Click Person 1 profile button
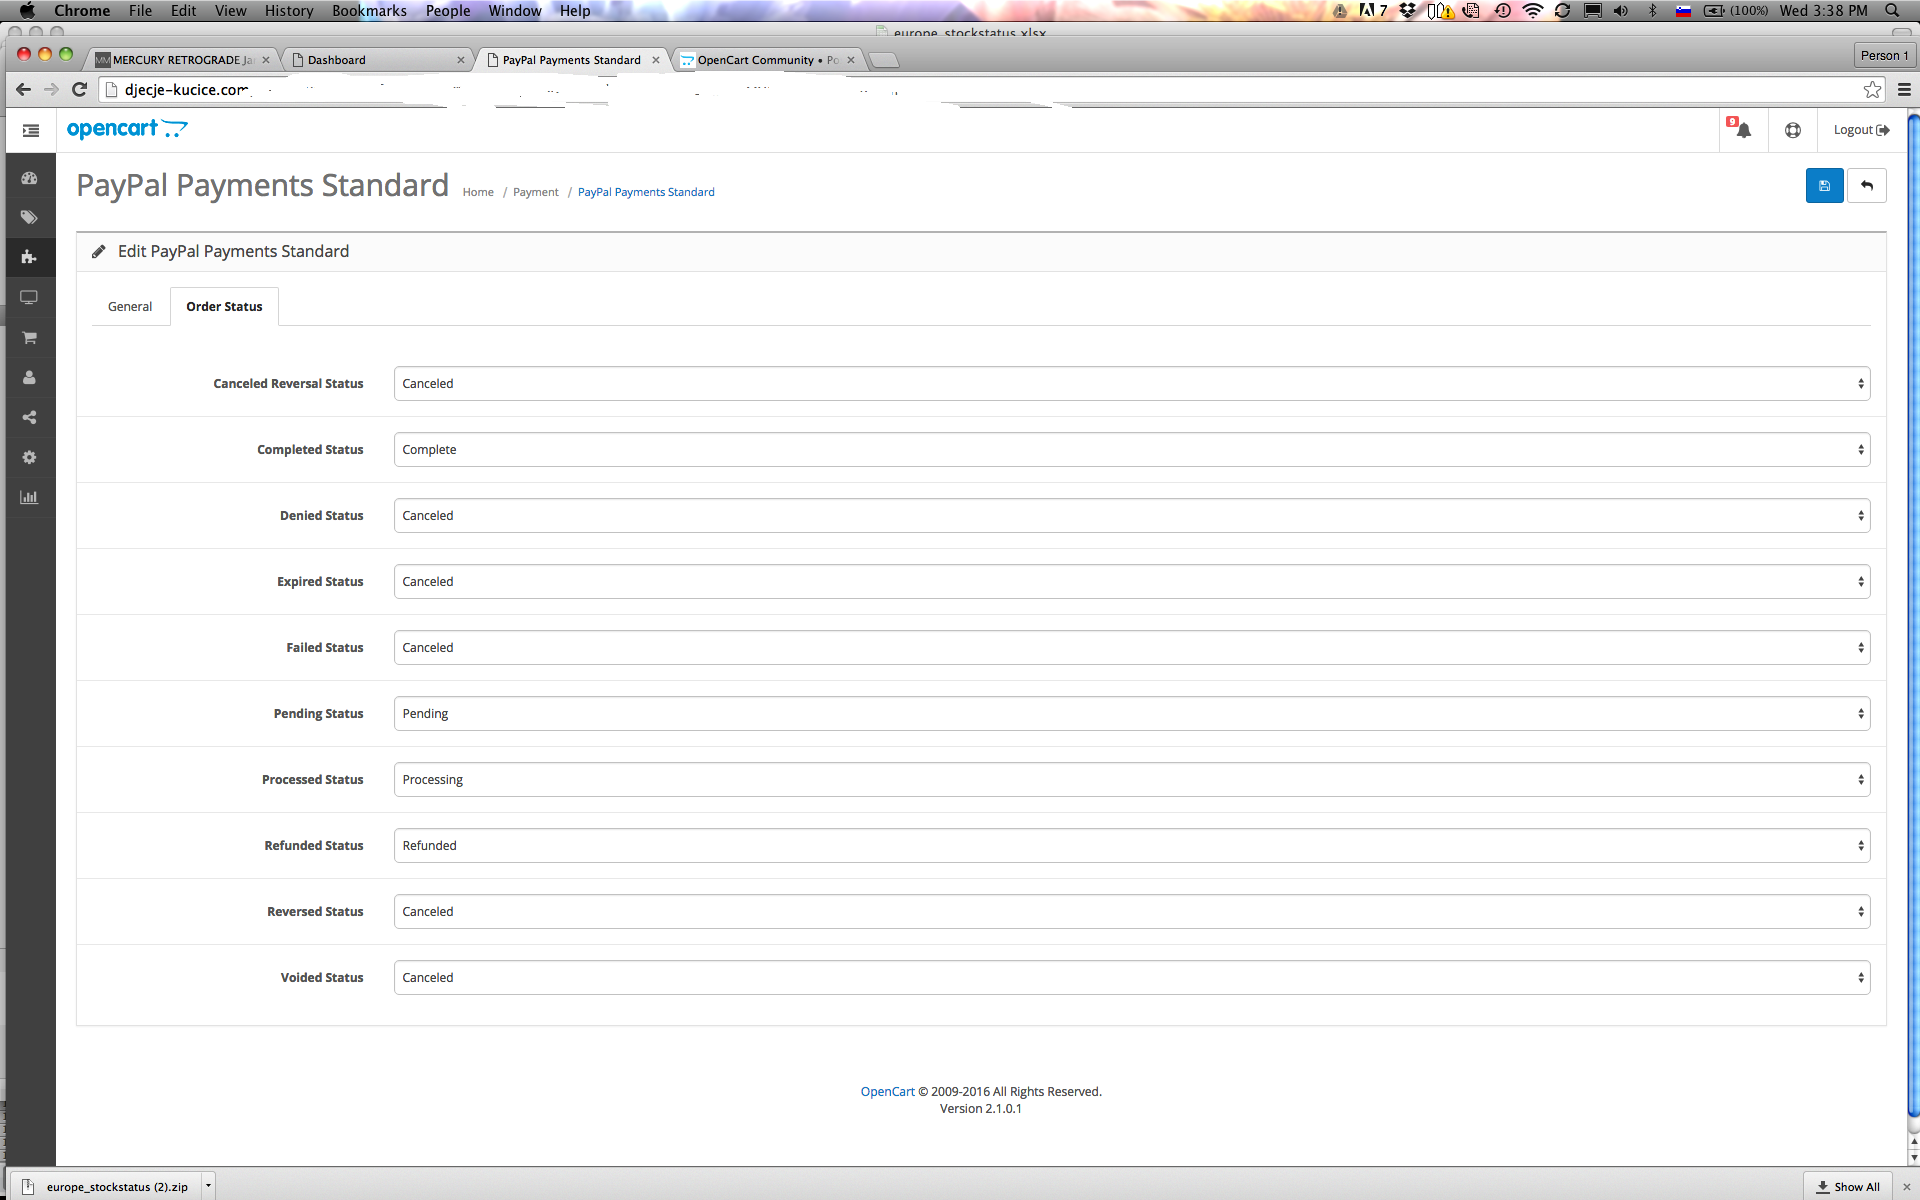The image size is (1920, 1200). (x=1883, y=55)
